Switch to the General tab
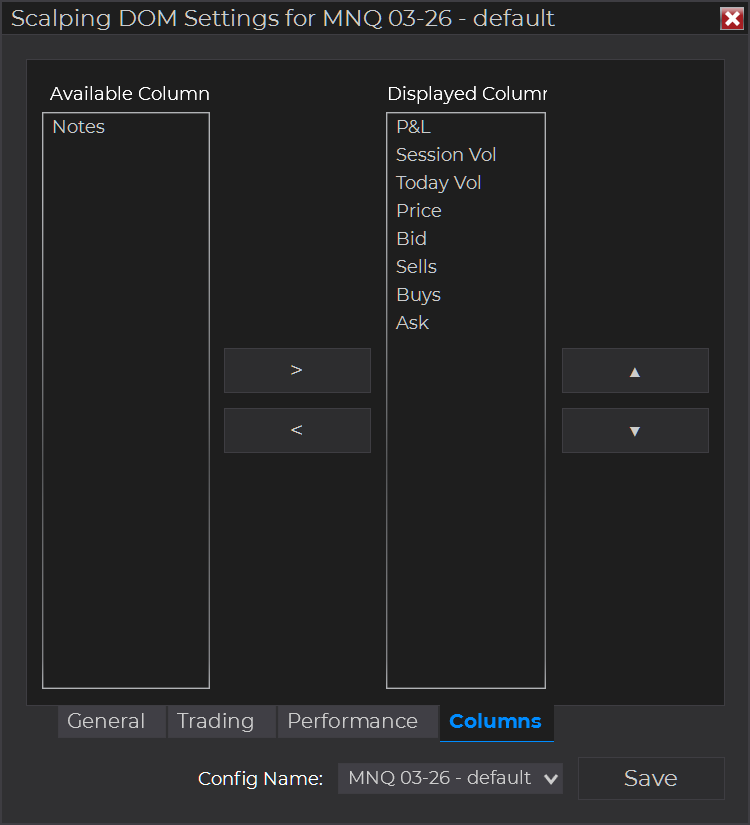 106,721
